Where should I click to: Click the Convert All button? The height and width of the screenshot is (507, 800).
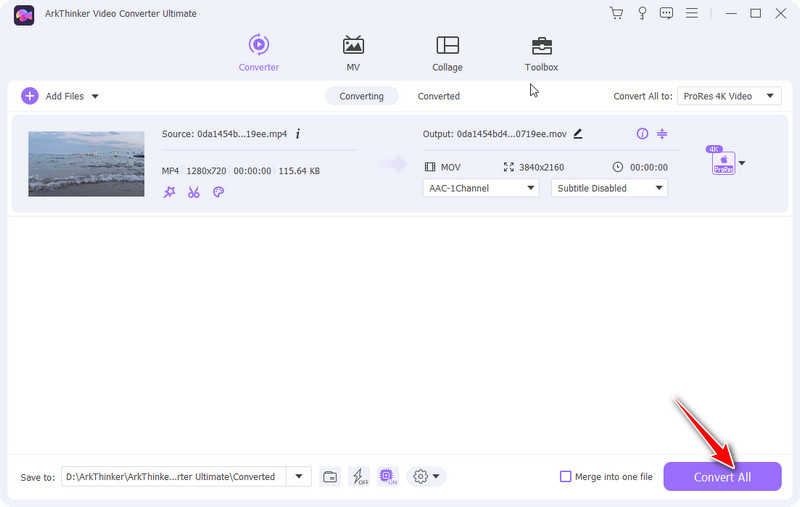pos(722,476)
